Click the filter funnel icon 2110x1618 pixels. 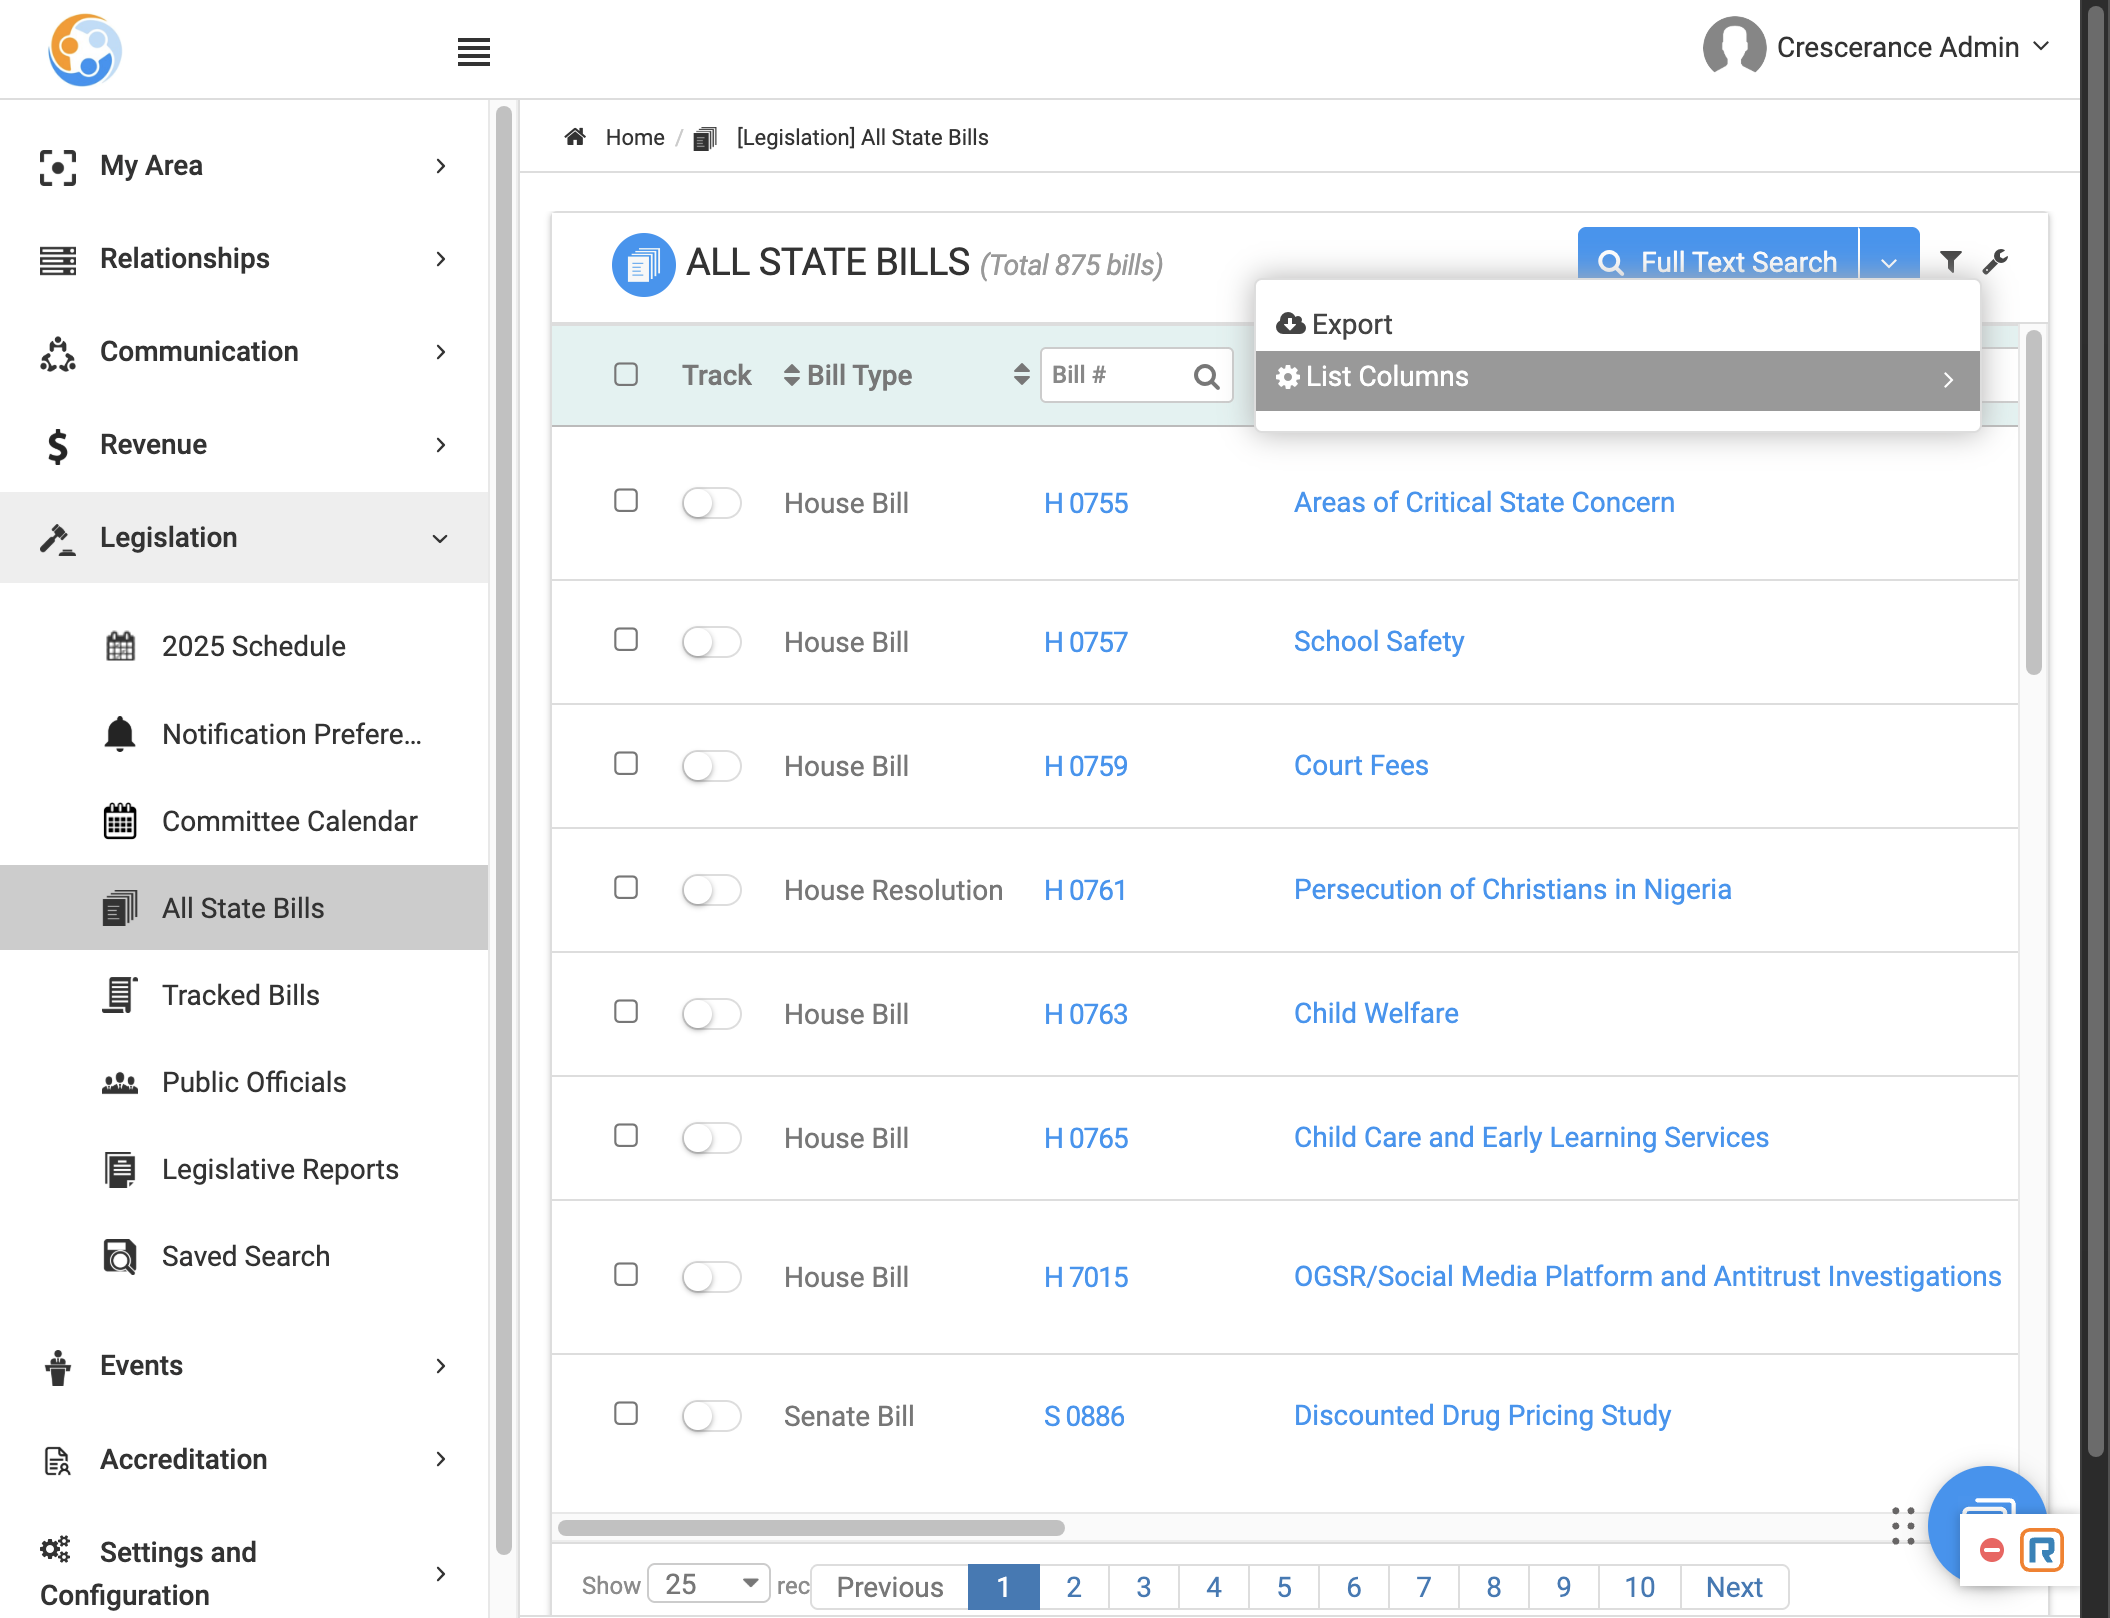click(1950, 261)
